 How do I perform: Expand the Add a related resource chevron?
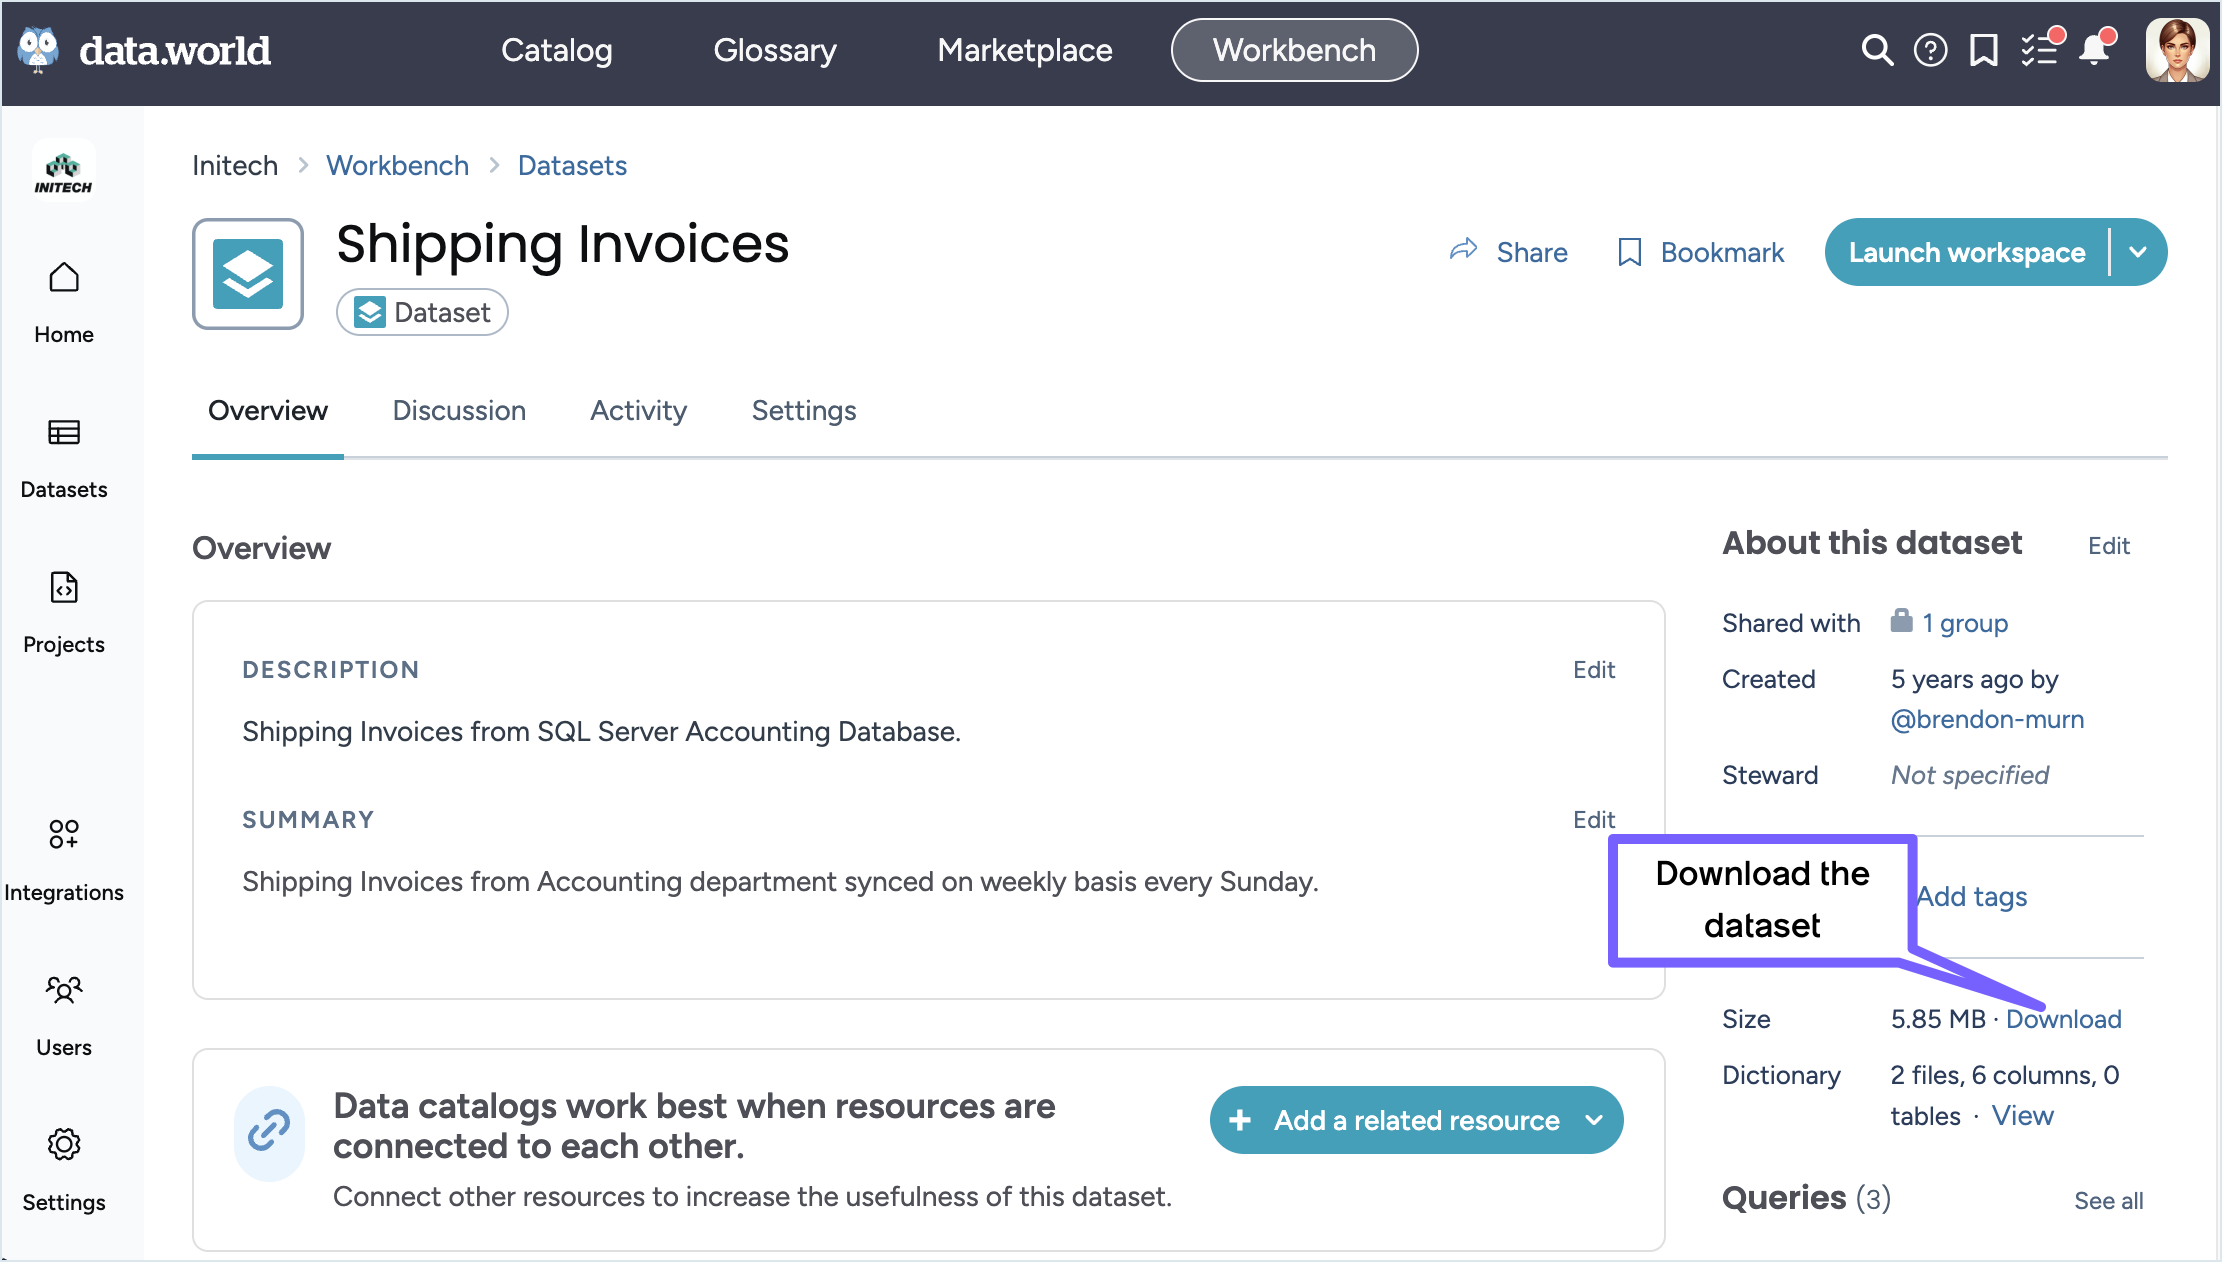tap(1595, 1120)
